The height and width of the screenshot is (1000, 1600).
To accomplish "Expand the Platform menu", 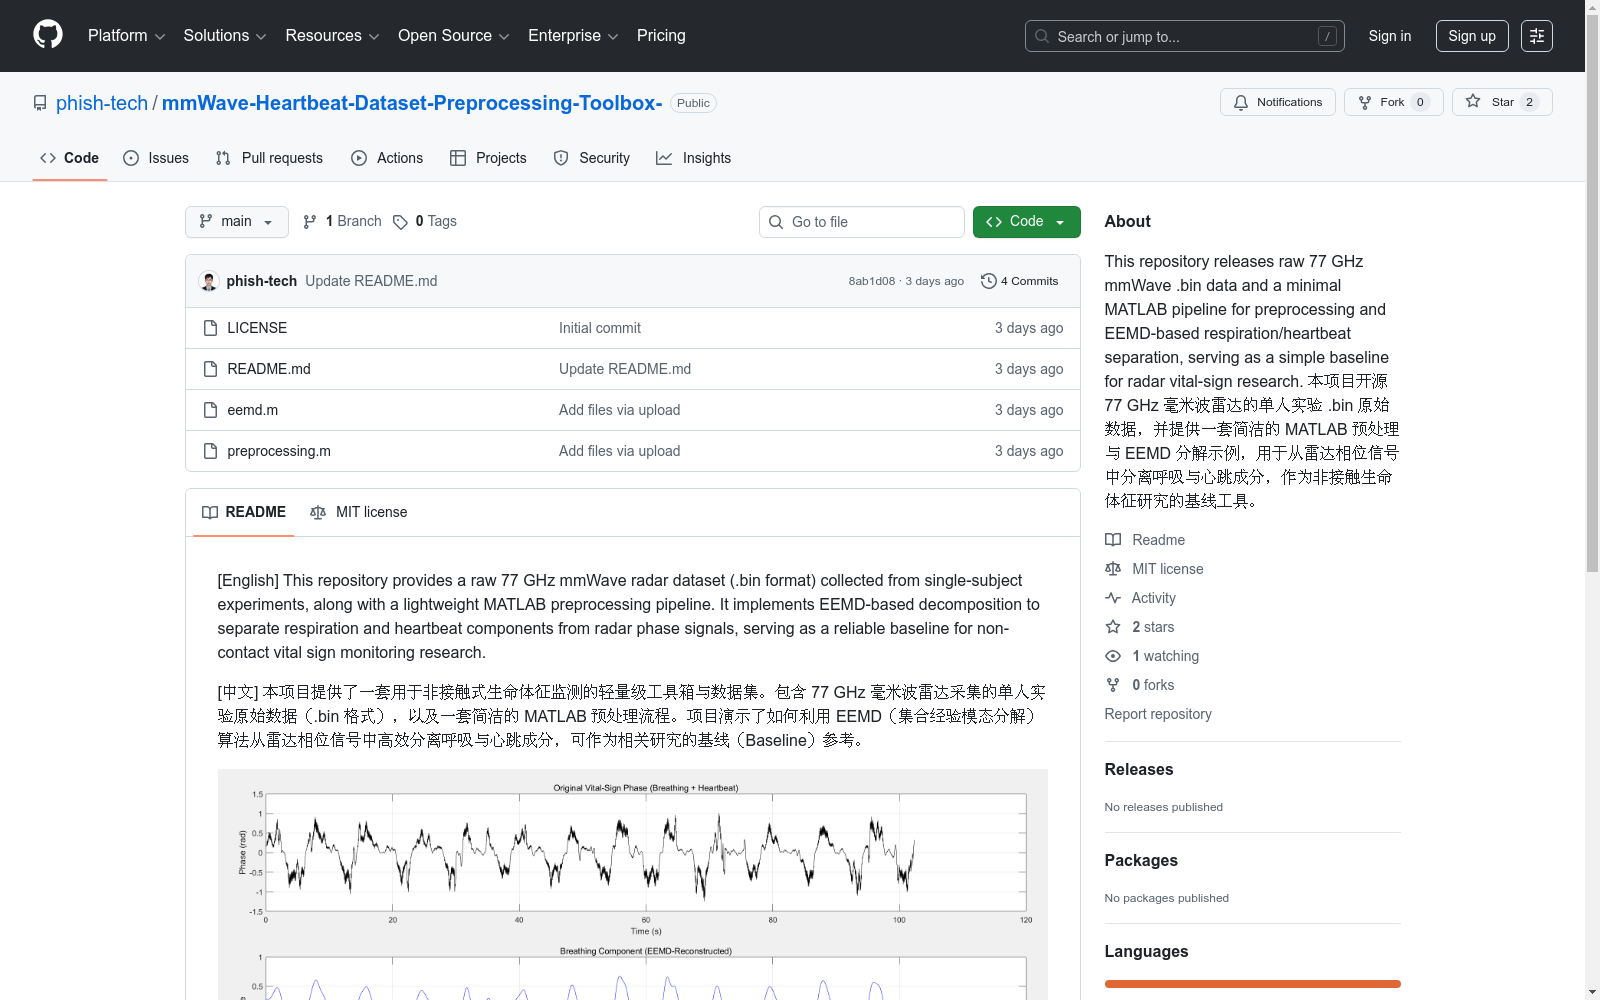I will (127, 36).
